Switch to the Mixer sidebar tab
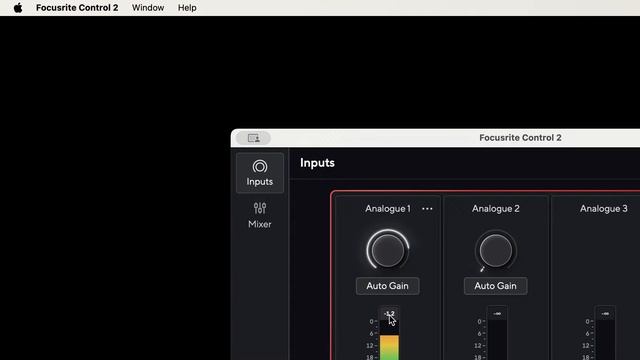Viewport: 640px width, 360px height. click(x=260, y=215)
